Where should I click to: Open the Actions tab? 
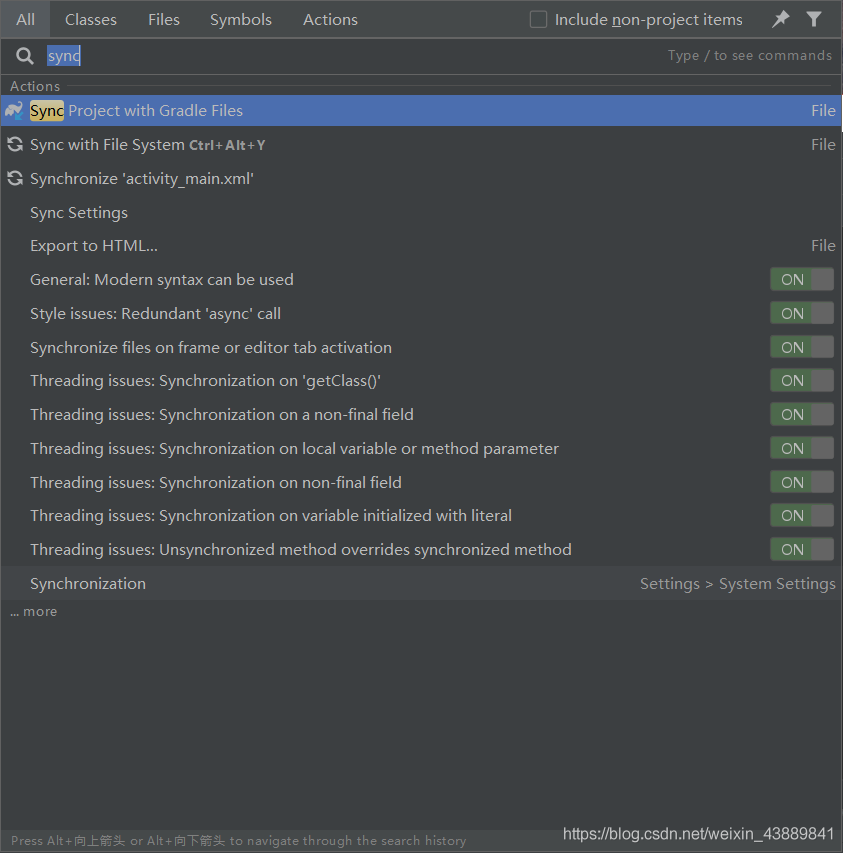pos(330,19)
